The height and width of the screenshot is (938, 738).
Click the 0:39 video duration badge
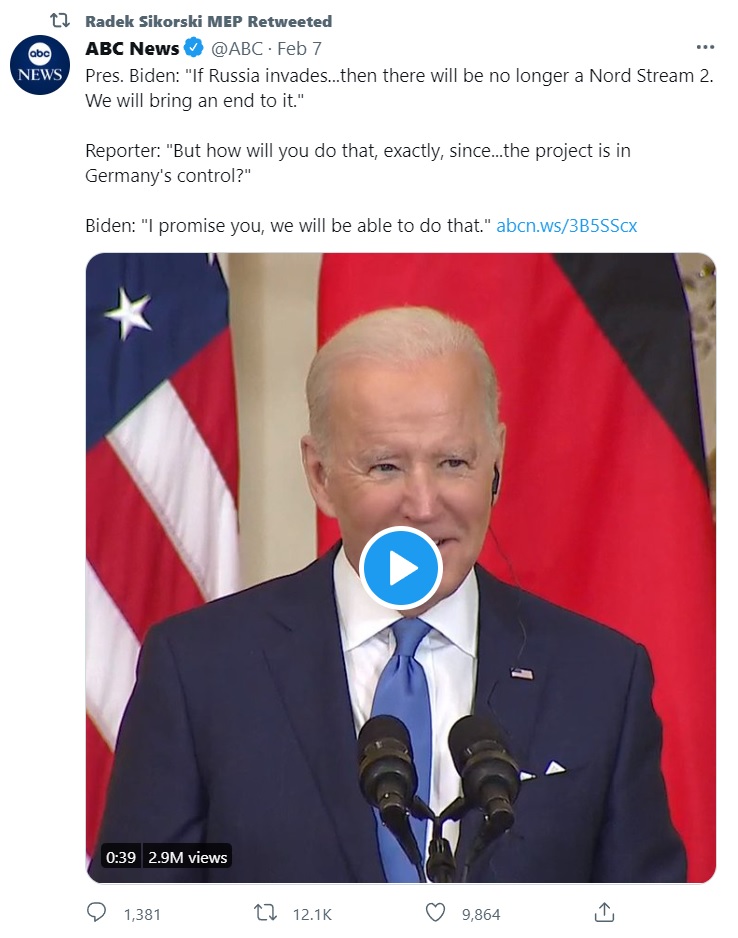click(121, 857)
